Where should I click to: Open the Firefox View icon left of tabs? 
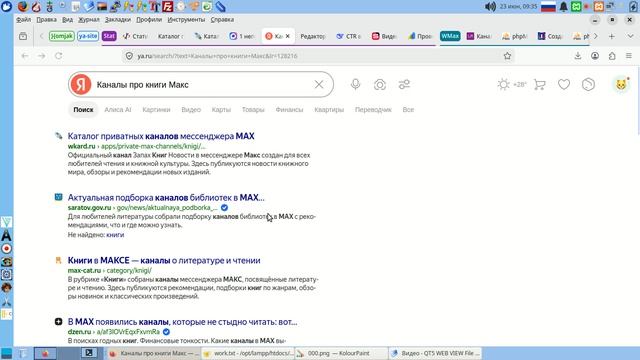23,36
